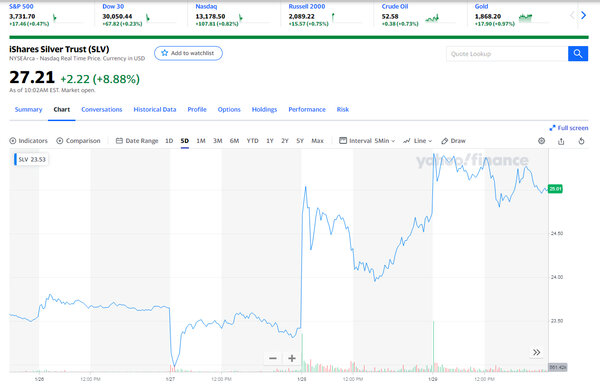The height and width of the screenshot is (387, 600).
Task: Select the YTD time range
Action: [253, 141]
